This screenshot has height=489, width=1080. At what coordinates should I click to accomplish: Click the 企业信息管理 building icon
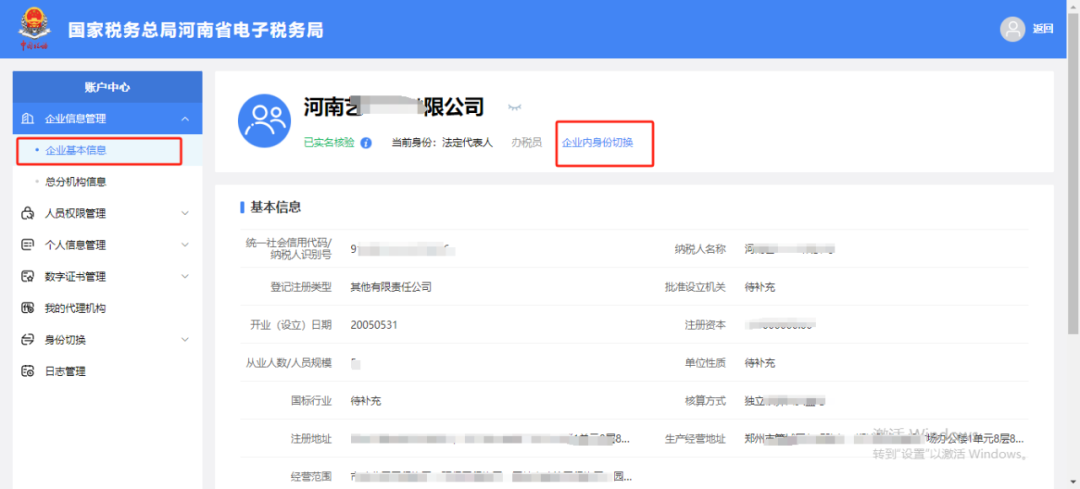click(28, 119)
